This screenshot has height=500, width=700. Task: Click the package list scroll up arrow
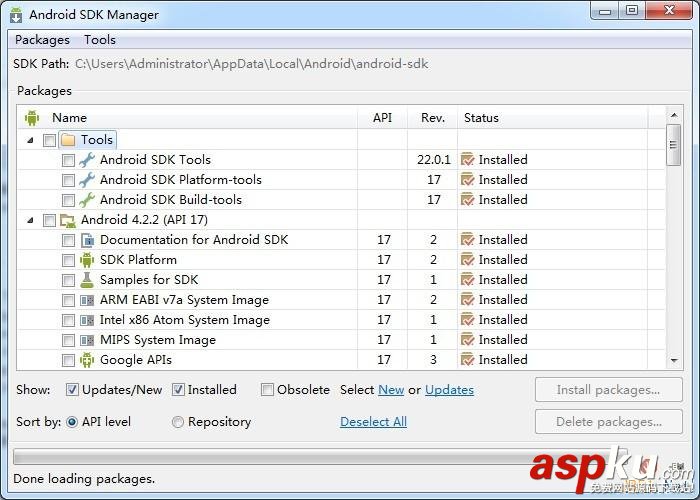click(x=674, y=116)
